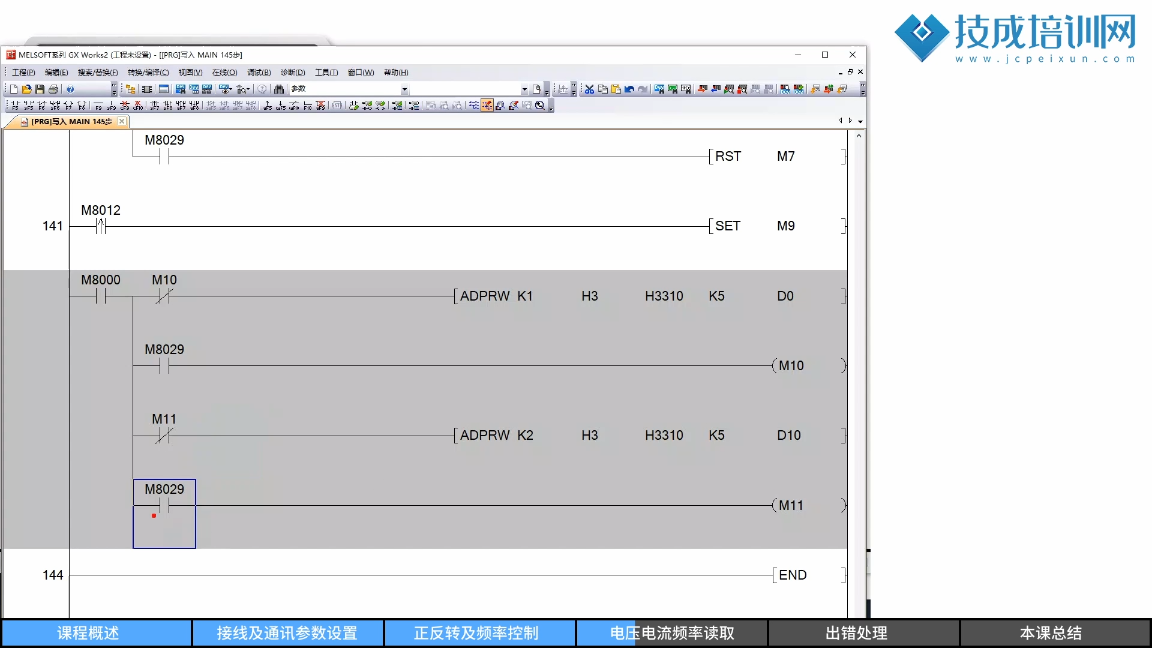Open the 在线(O) menu
The height and width of the screenshot is (648, 1152).
[x=224, y=73]
